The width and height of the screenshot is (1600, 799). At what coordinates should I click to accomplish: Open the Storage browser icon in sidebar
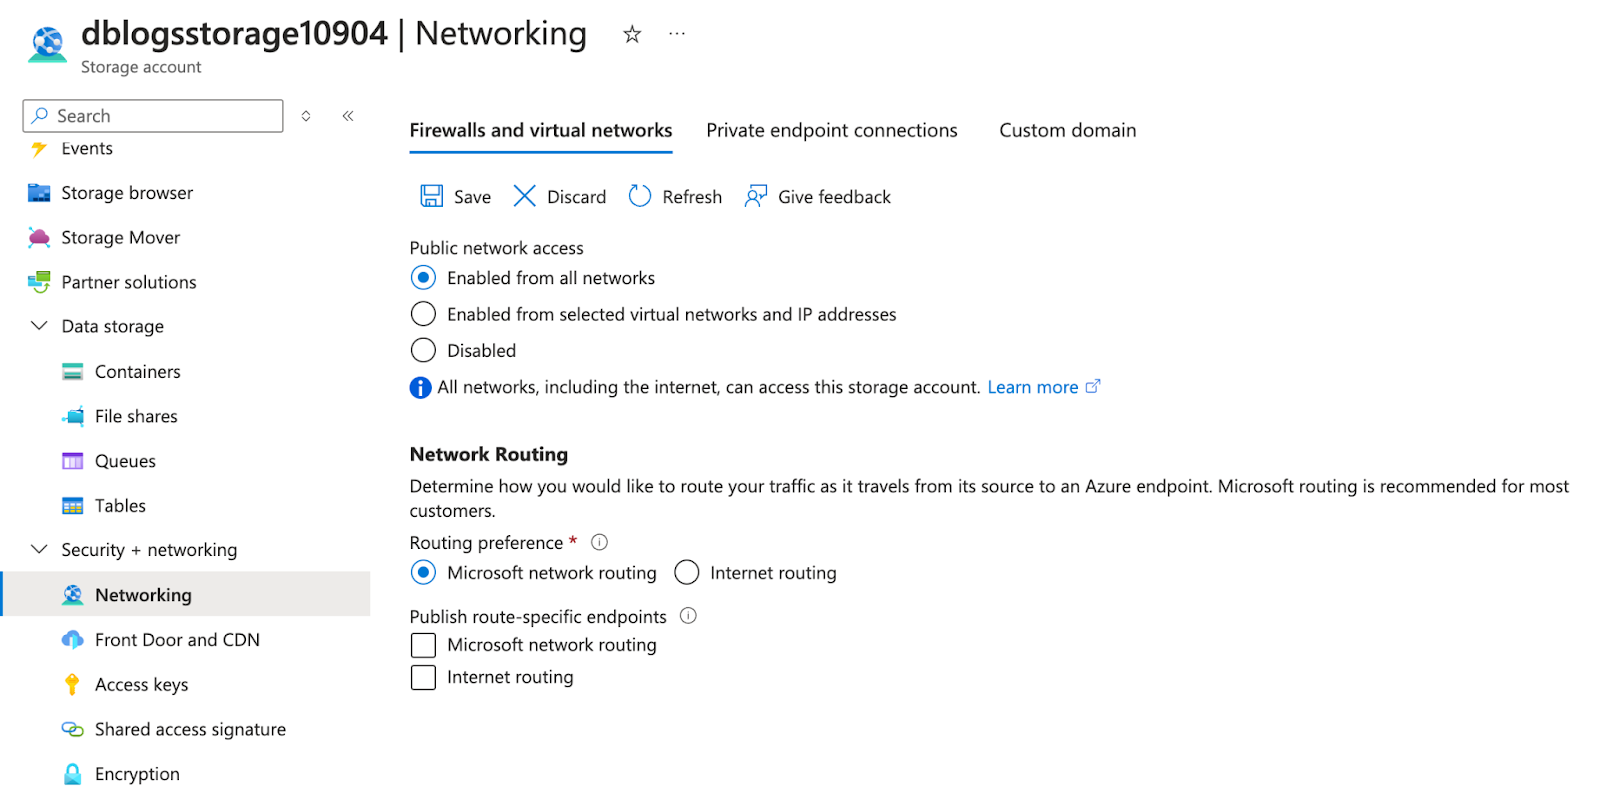pyautogui.click(x=39, y=193)
